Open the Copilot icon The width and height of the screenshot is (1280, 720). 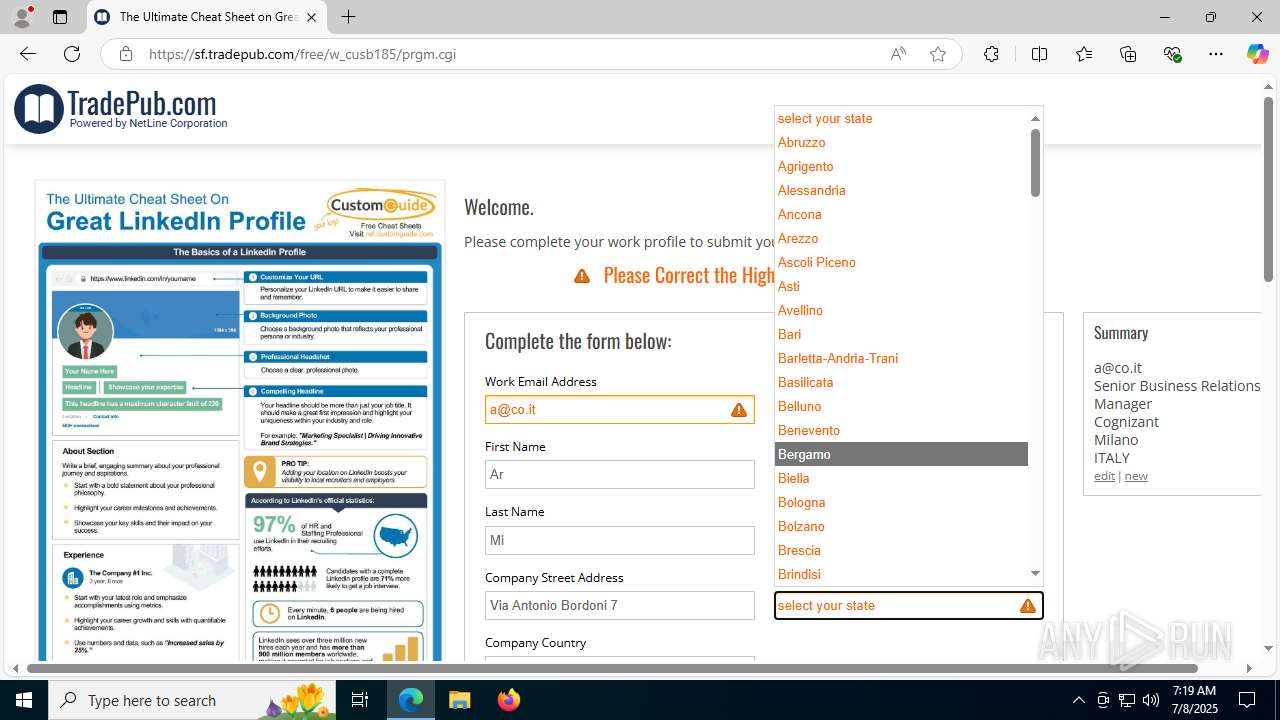click(1257, 54)
